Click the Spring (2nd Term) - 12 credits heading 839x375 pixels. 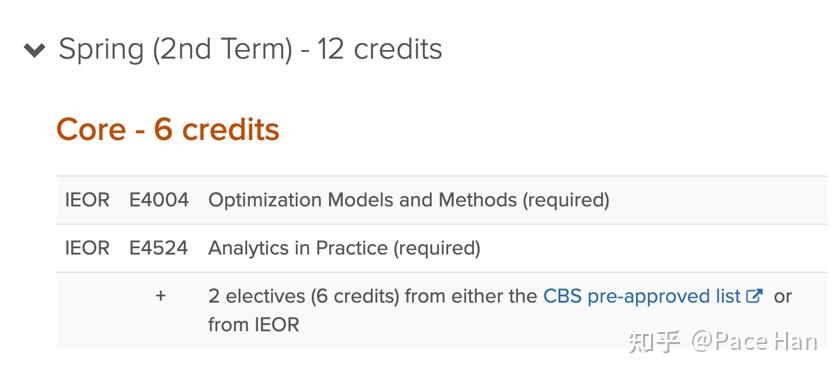pyautogui.click(x=250, y=49)
